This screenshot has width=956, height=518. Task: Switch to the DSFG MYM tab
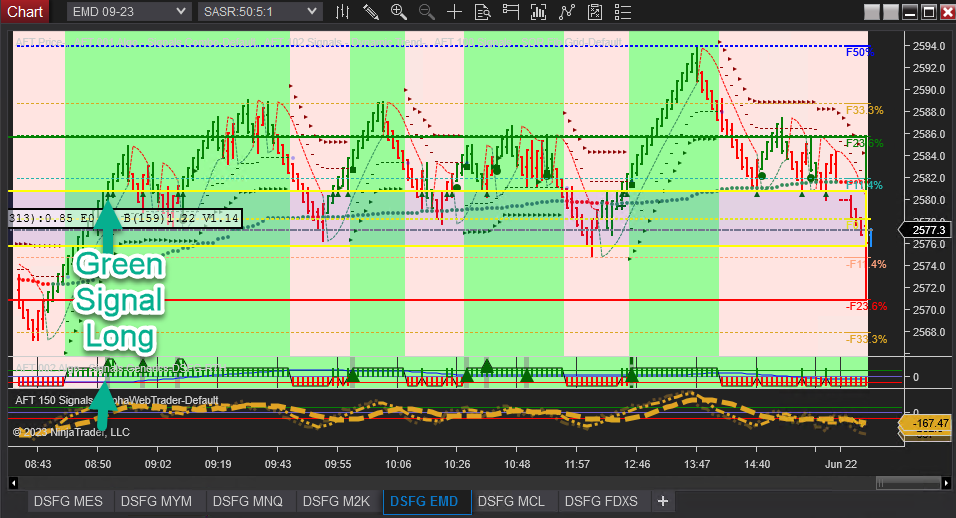pos(156,502)
